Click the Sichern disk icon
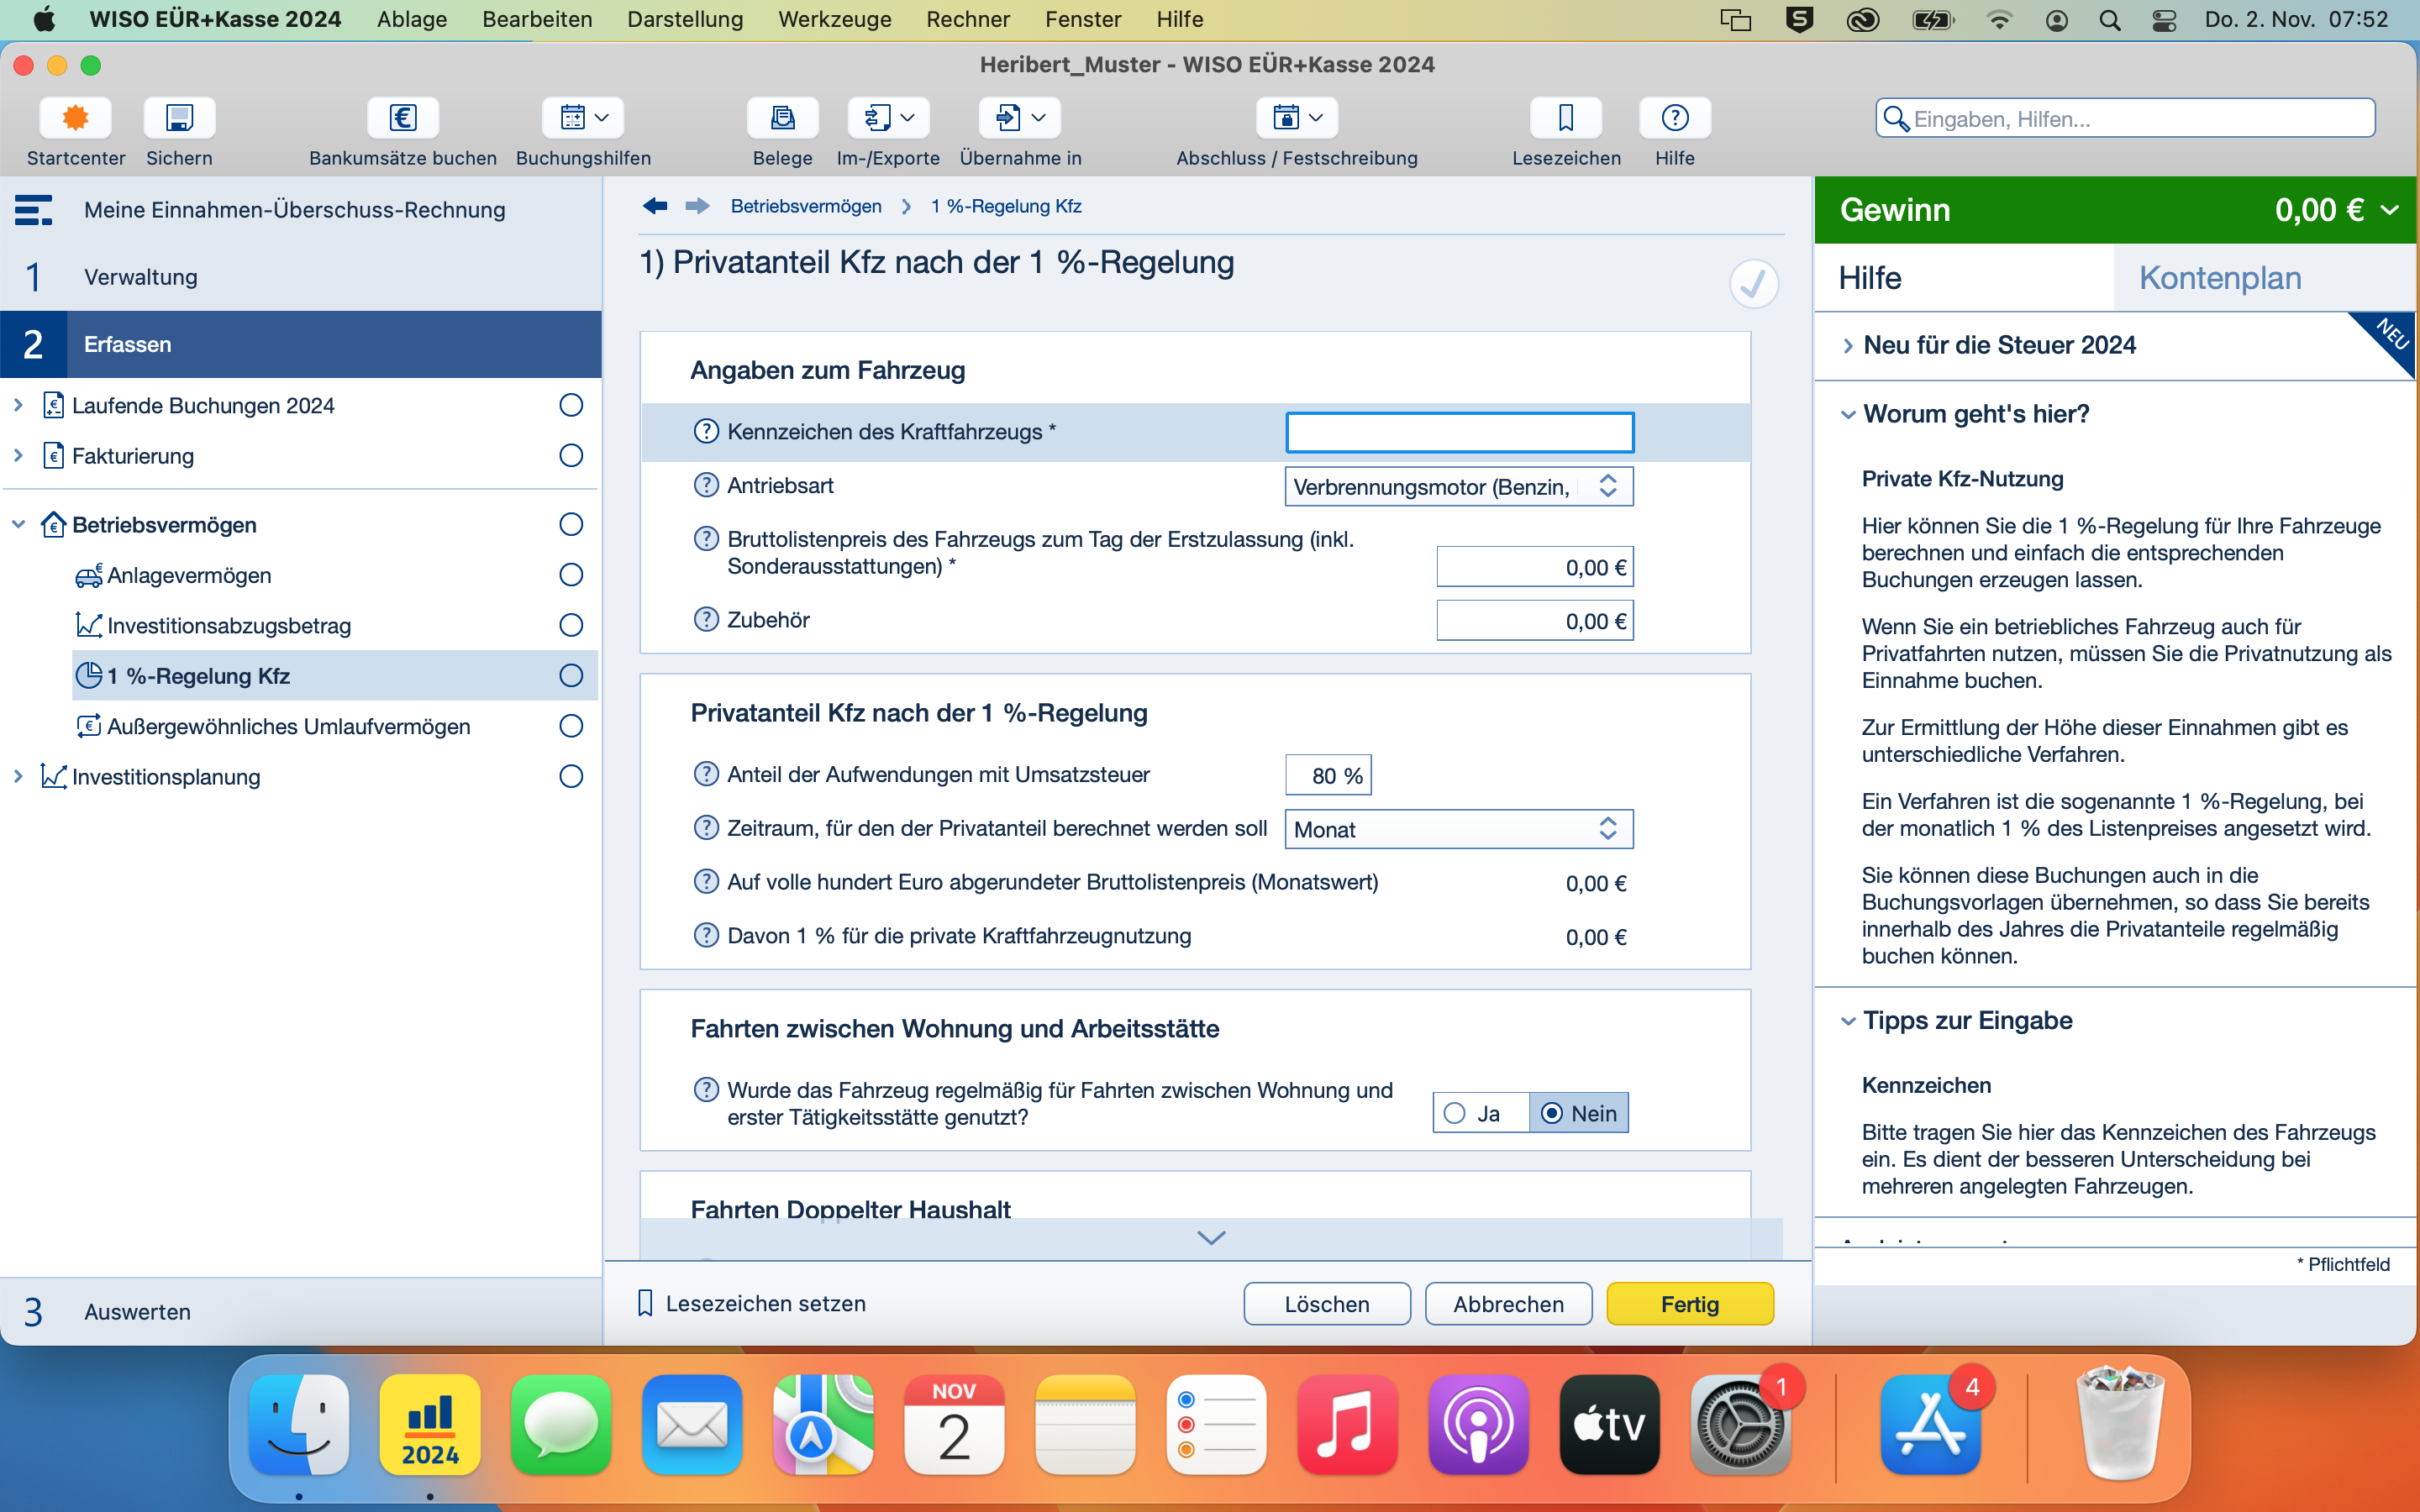The height and width of the screenshot is (1512, 2420). [179, 118]
